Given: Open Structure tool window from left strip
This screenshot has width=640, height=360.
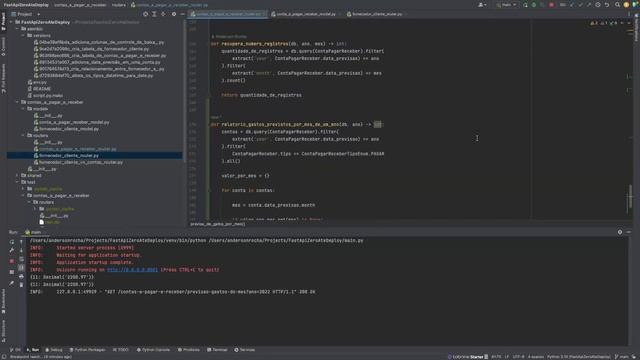Looking at the screenshot, I should click(3, 331).
